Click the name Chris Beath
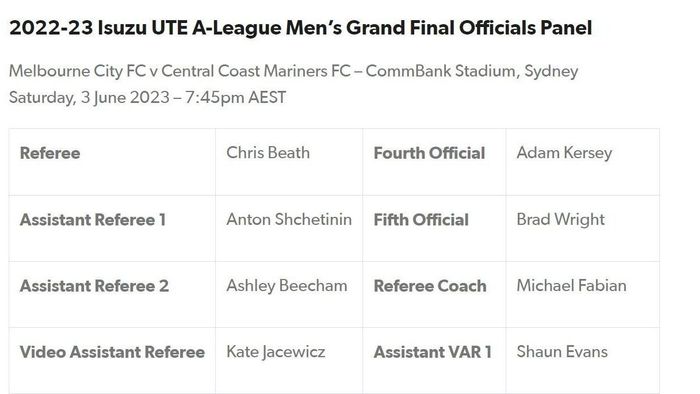The width and height of the screenshot is (700, 394). click(268, 153)
